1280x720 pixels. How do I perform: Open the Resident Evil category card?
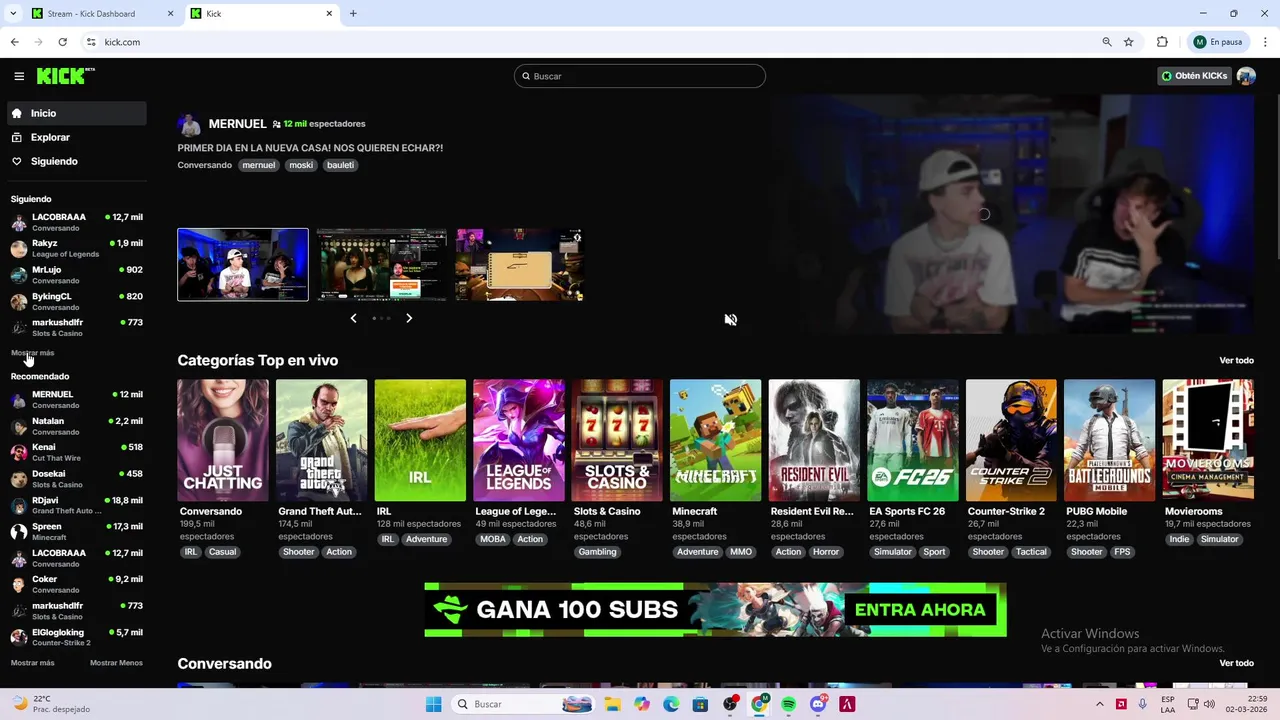(814, 440)
